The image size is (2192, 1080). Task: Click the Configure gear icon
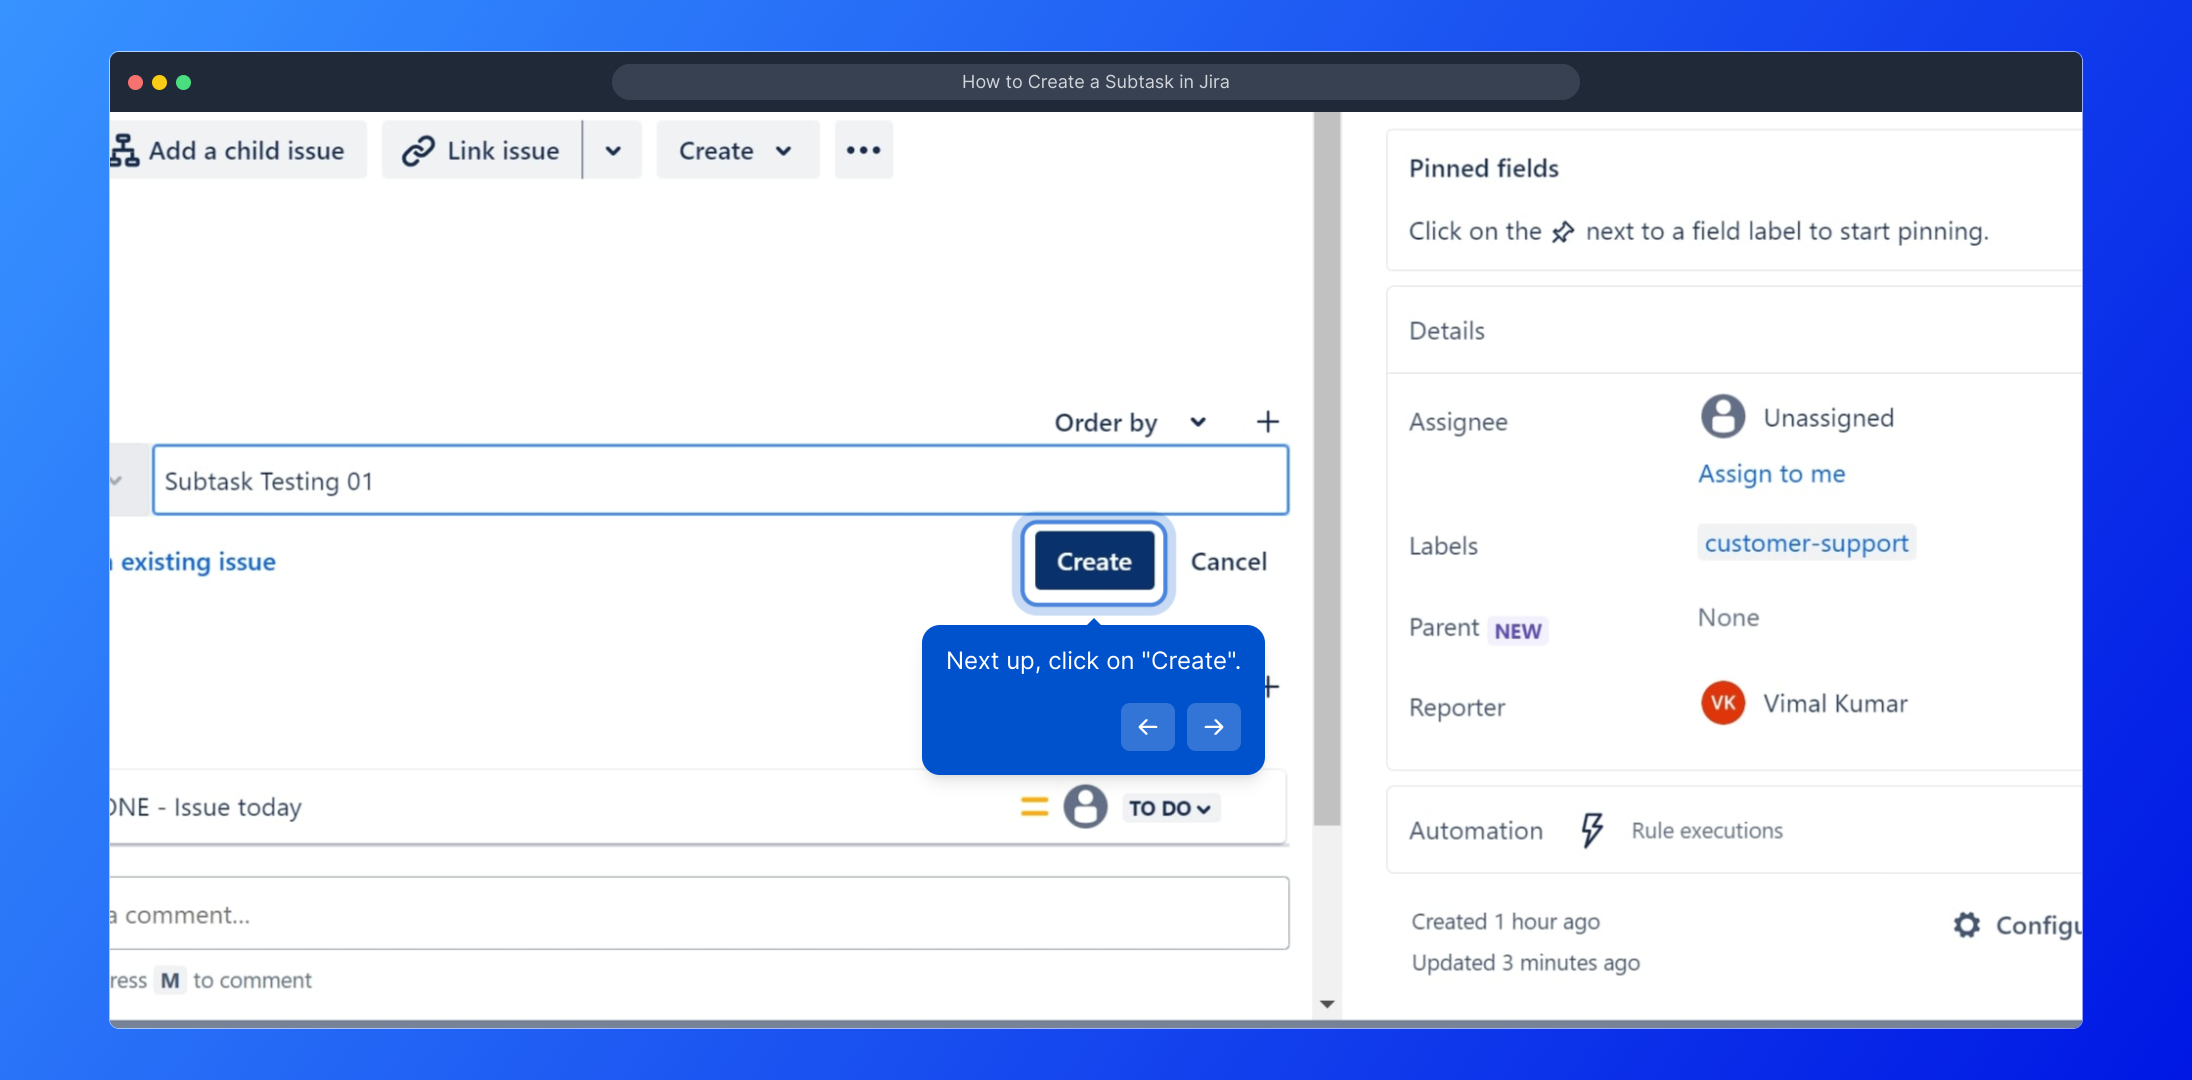click(1966, 925)
